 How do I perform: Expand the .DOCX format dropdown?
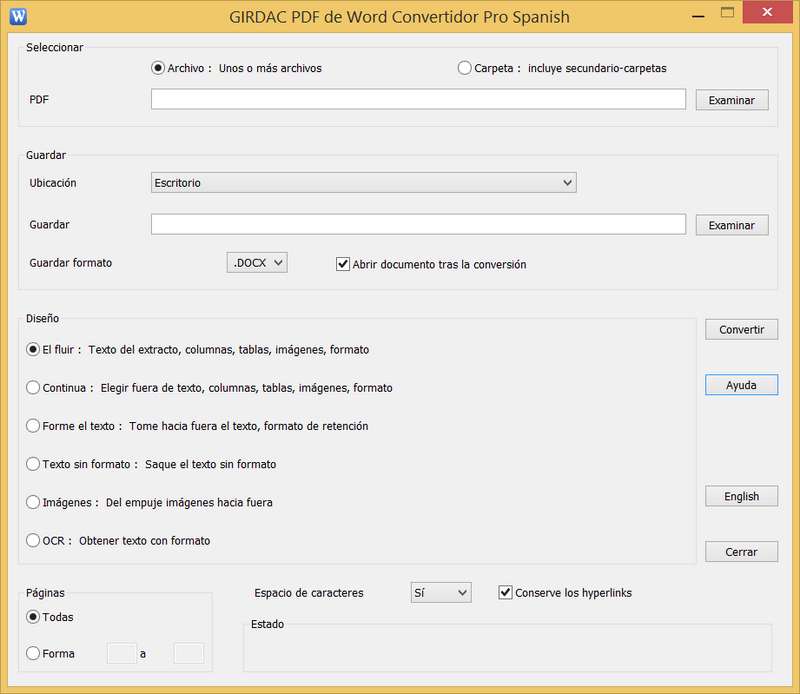click(x=257, y=263)
